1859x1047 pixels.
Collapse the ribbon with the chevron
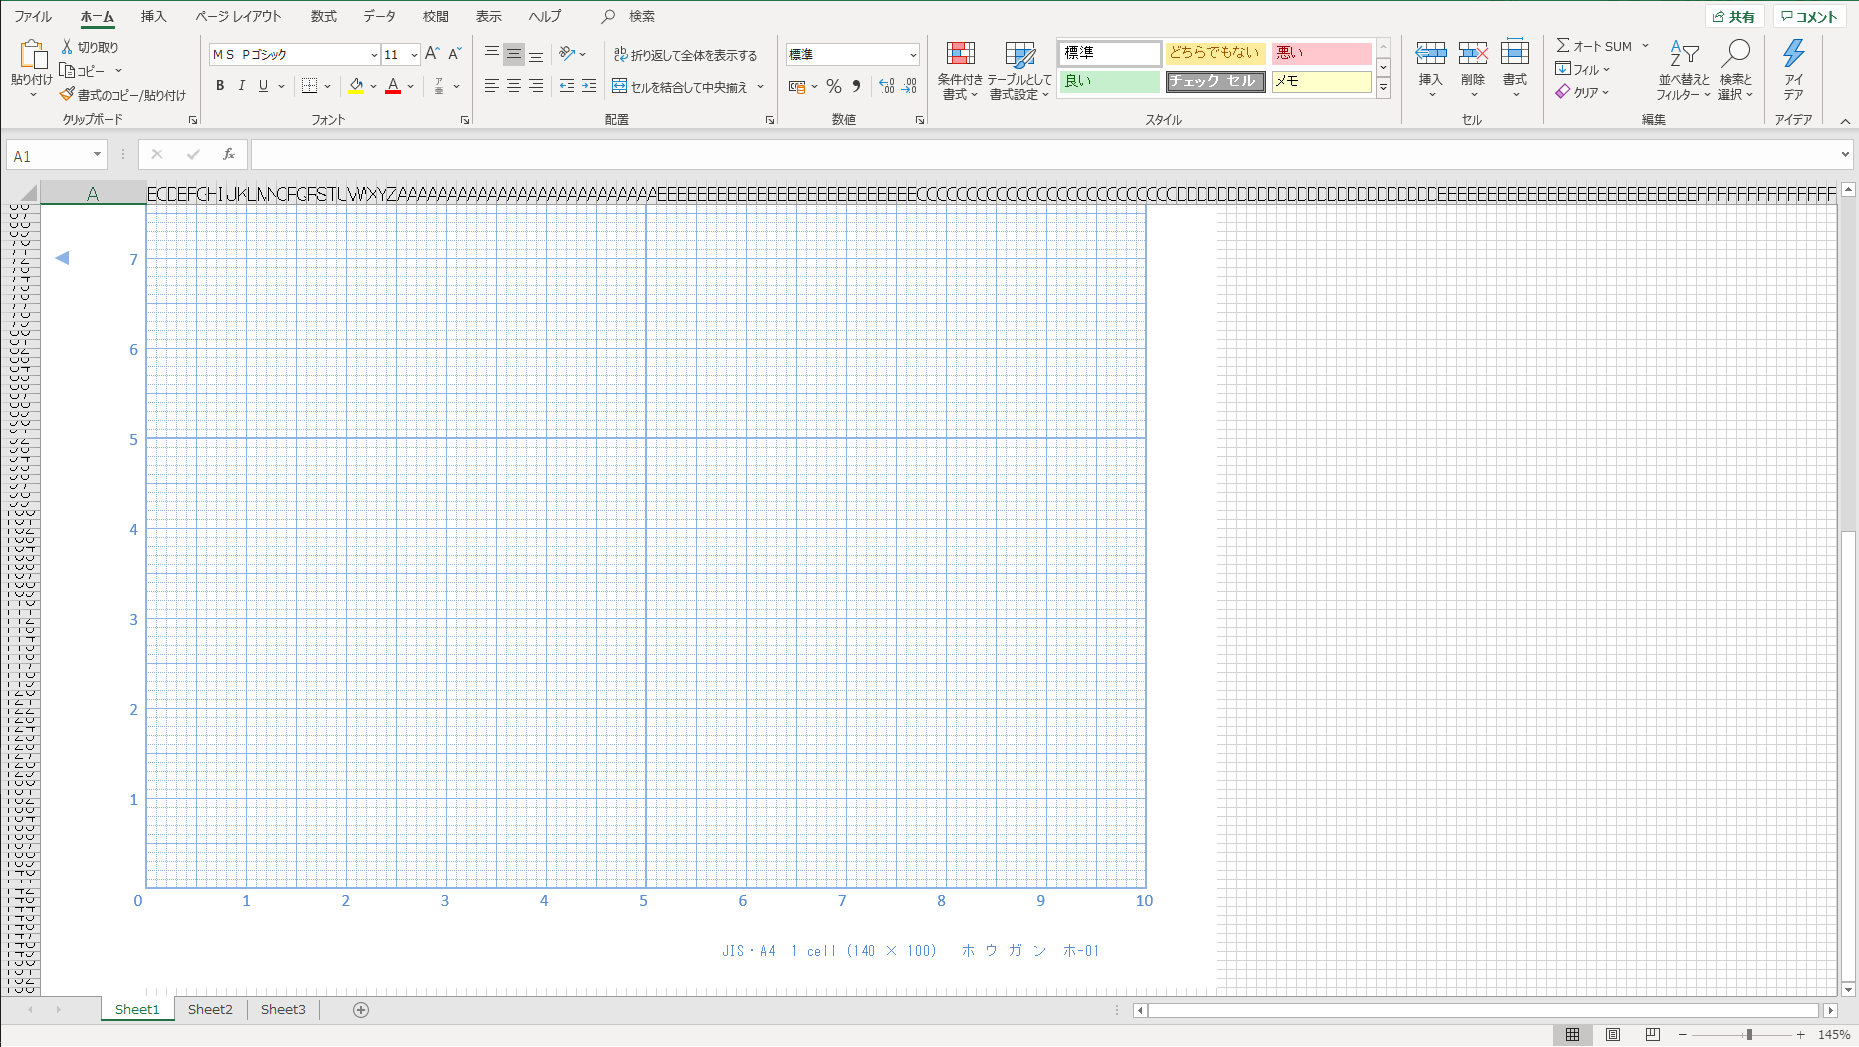tap(1845, 121)
